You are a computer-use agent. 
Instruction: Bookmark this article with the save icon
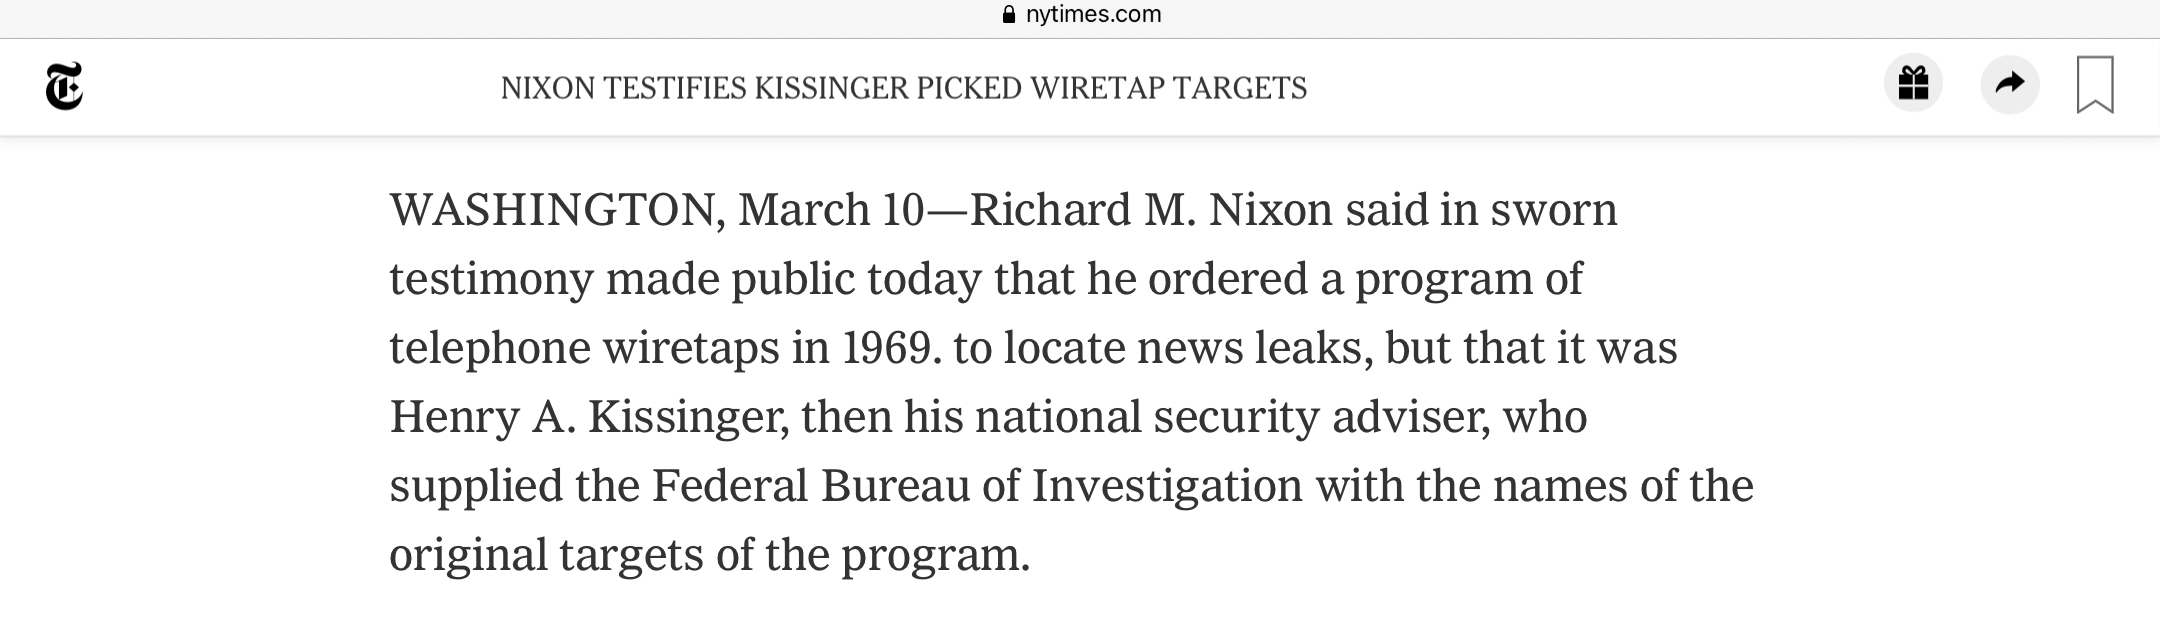[2095, 85]
